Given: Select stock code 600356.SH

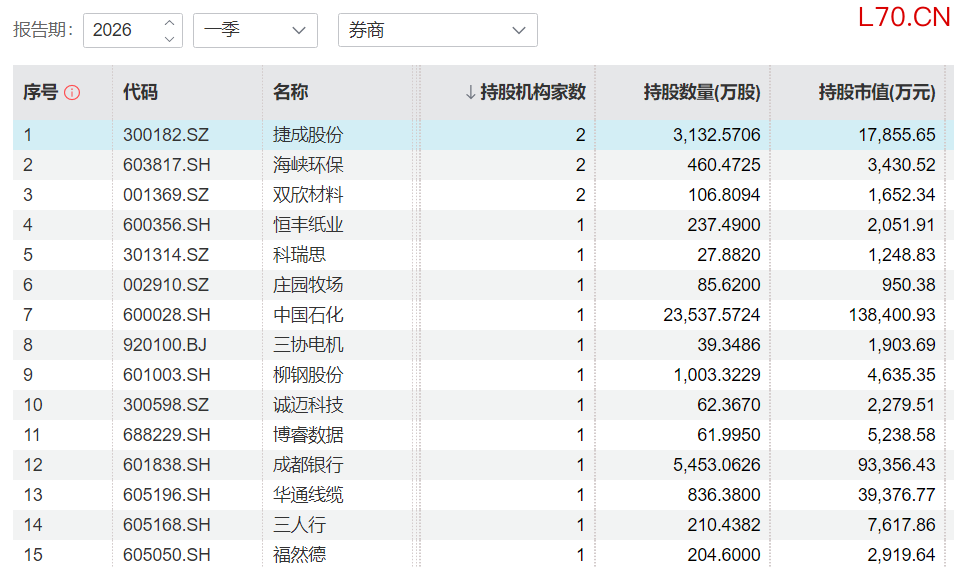Looking at the screenshot, I should 167,225.
